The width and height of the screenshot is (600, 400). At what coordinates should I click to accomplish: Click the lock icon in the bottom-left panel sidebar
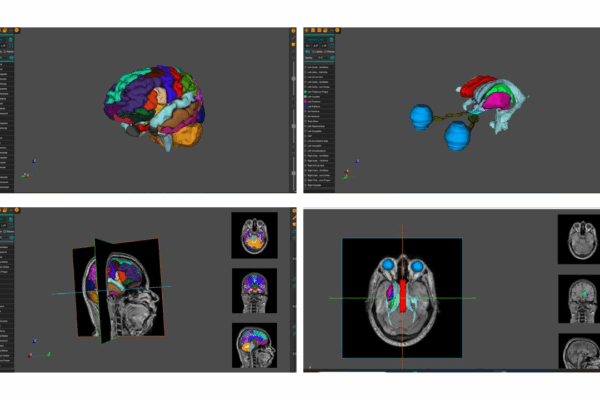tap(10, 219)
